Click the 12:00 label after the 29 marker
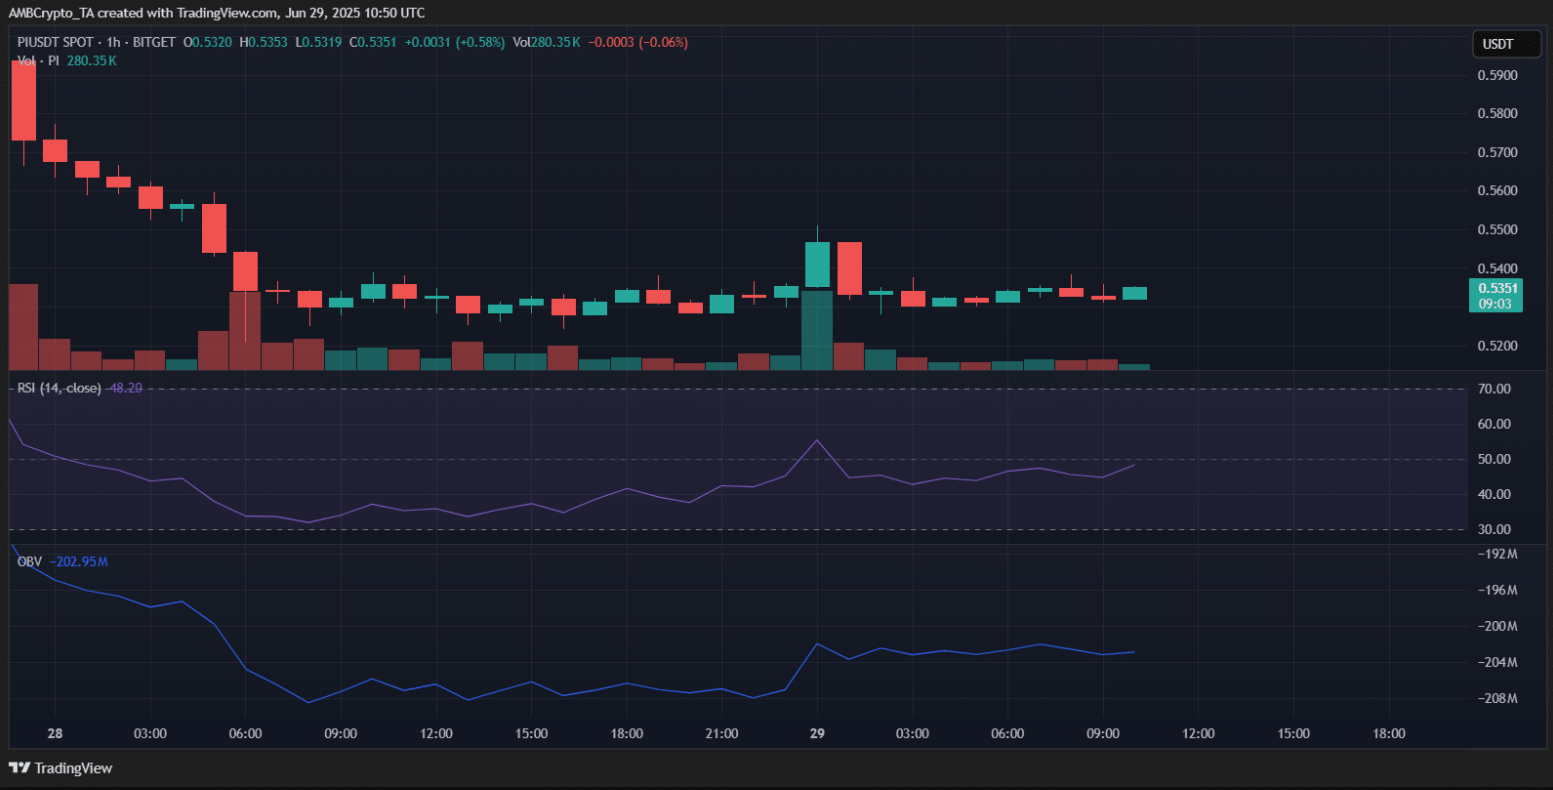This screenshot has width=1553, height=790. coord(1198,733)
